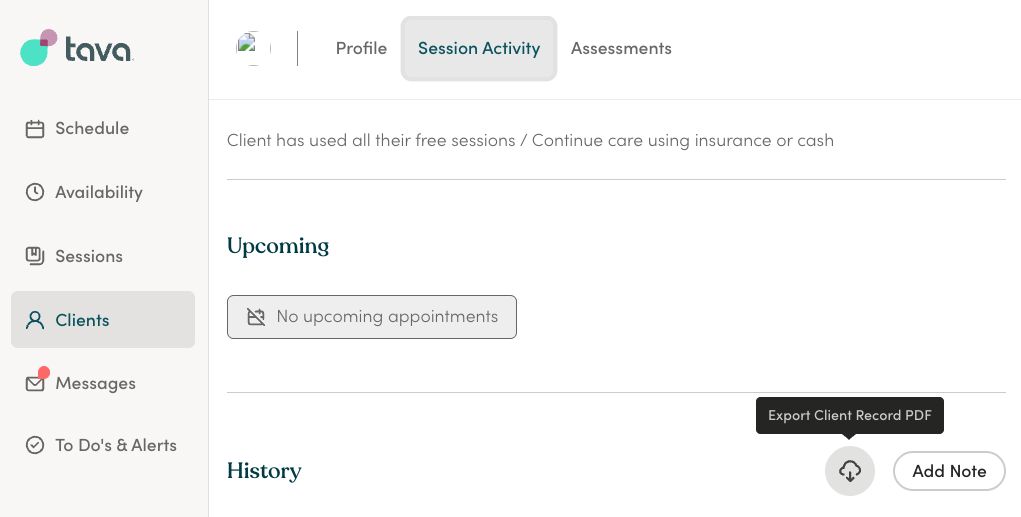Open Schedule via its calendar icon
The height and width of the screenshot is (517, 1021).
[35, 129]
